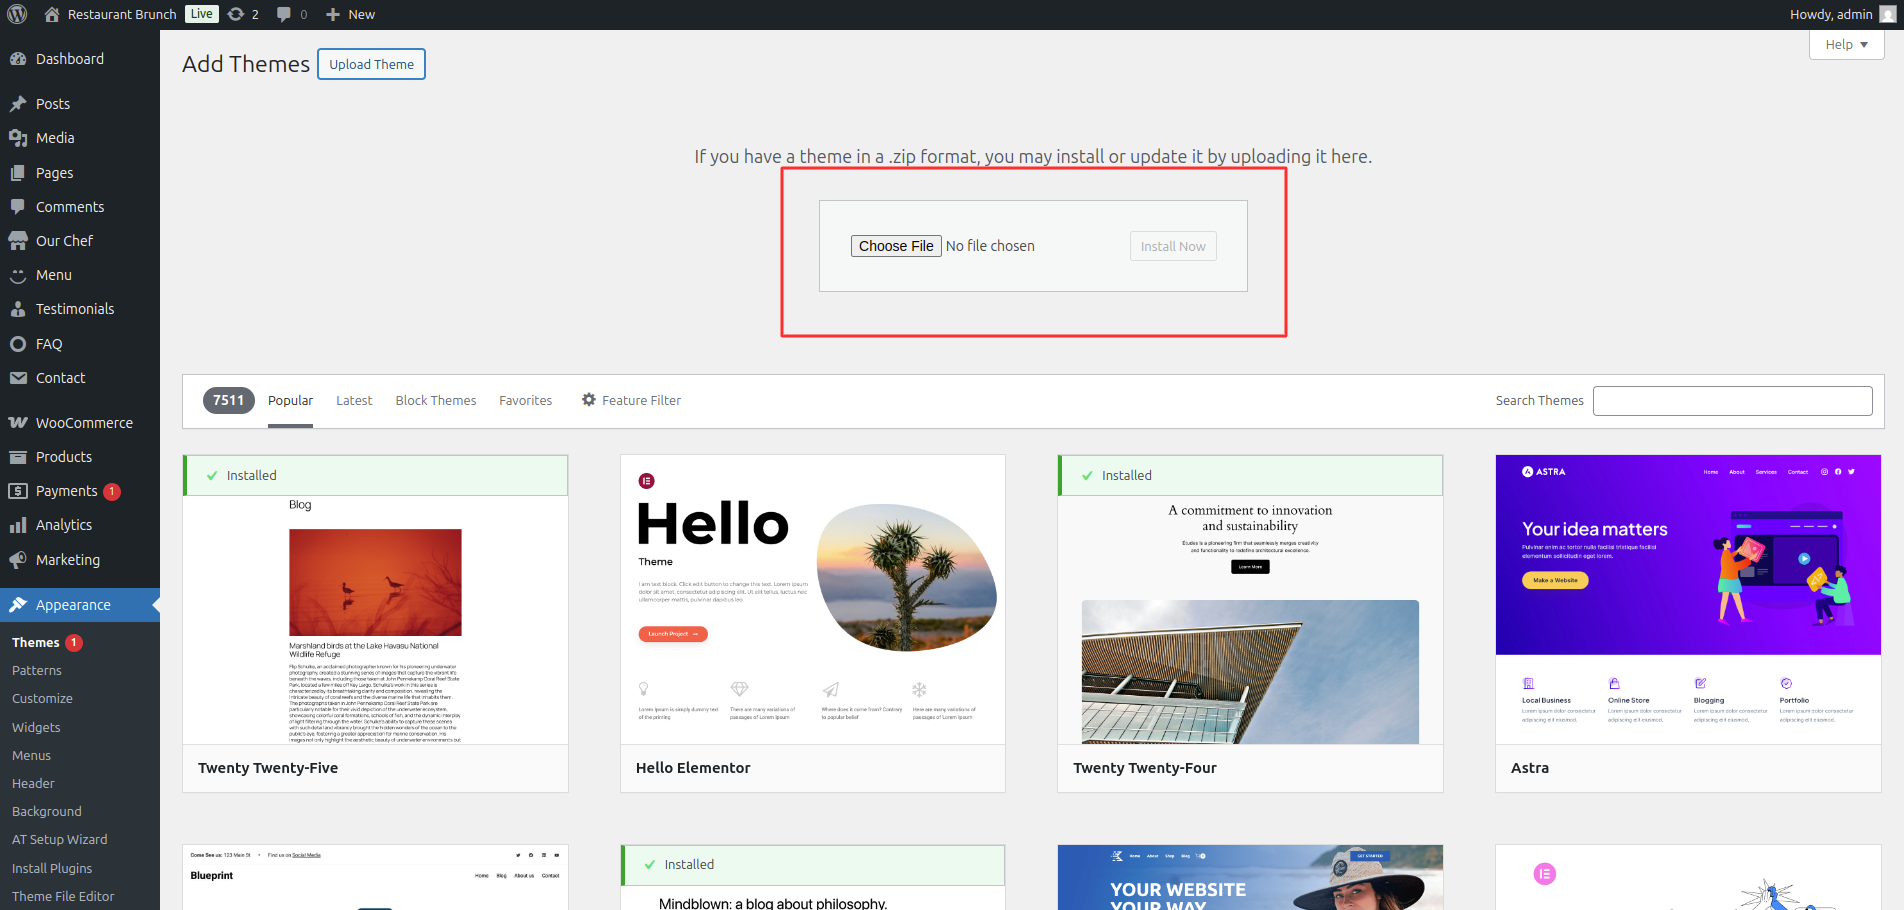Screen dimensions: 1904x910
Task: Switch to the Latest themes tab
Action: [354, 400]
